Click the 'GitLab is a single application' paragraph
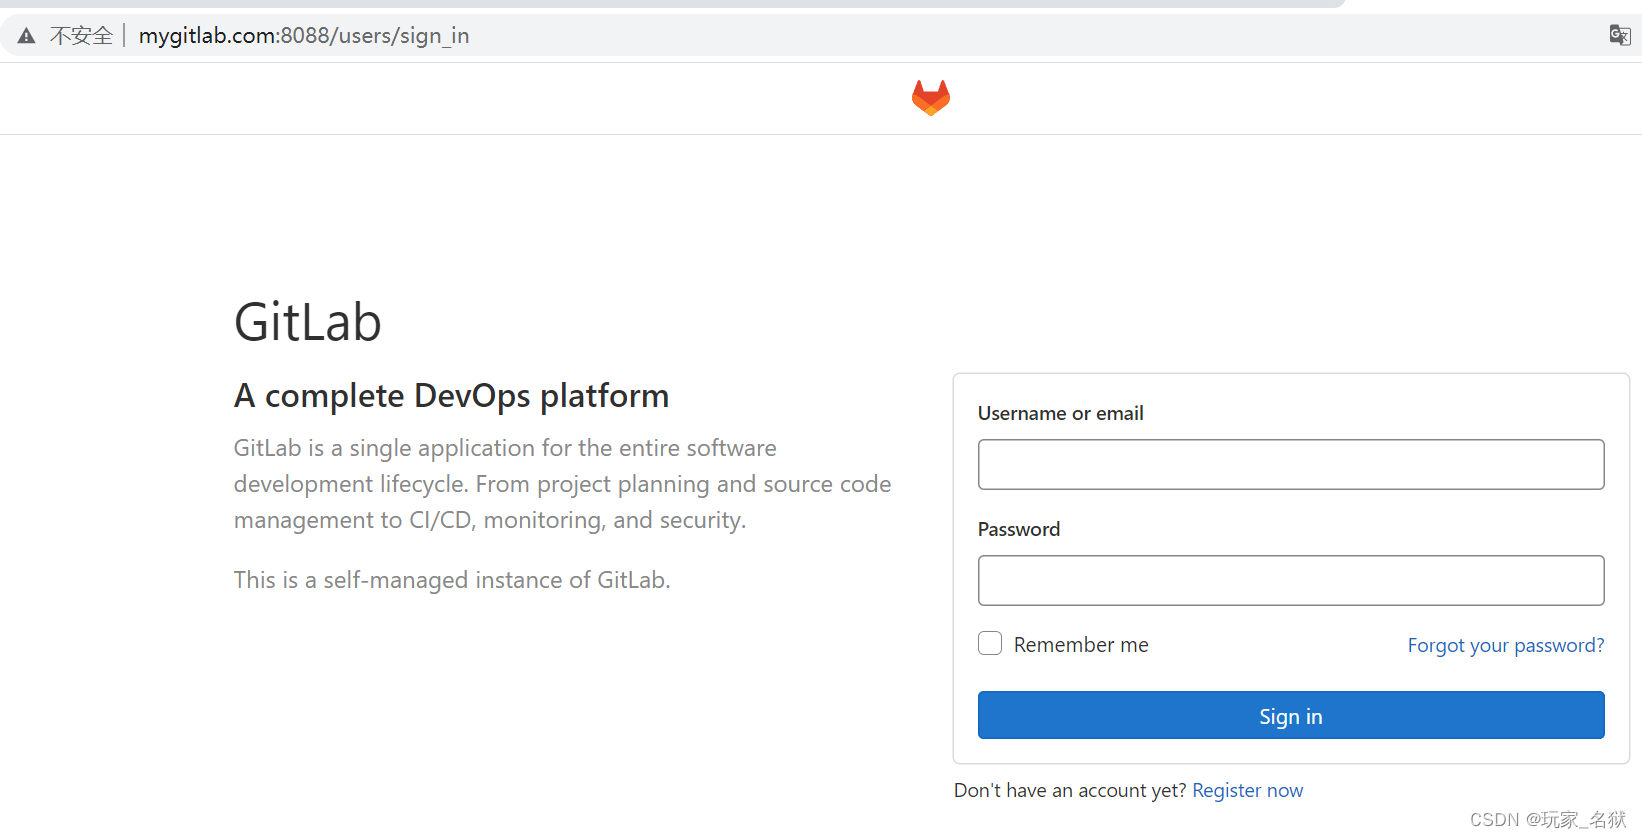 click(562, 484)
